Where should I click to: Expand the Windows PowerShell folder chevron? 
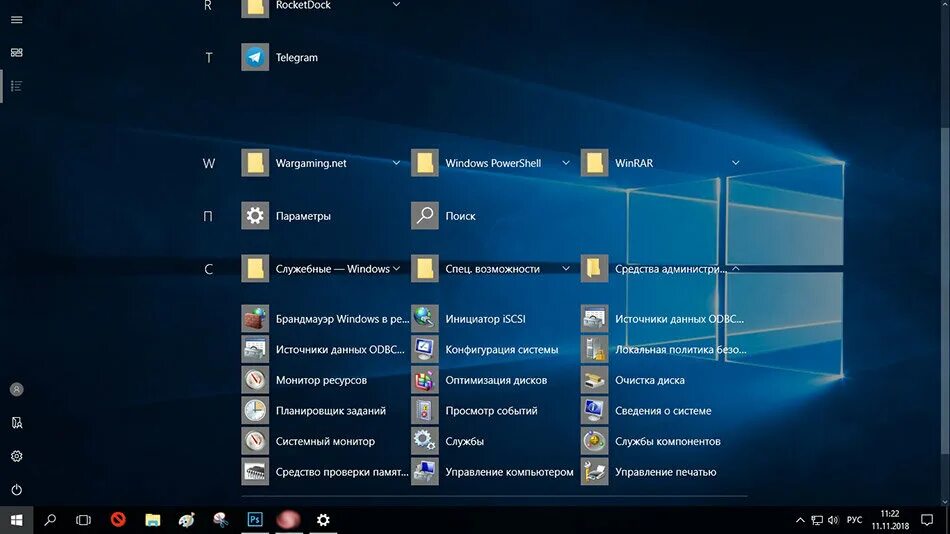click(x=565, y=162)
